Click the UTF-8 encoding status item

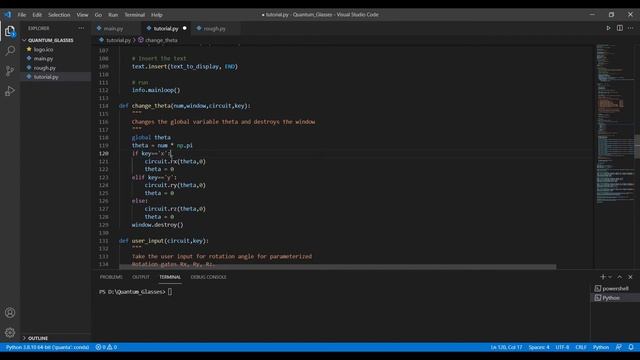pyautogui.click(x=562, y=347)
